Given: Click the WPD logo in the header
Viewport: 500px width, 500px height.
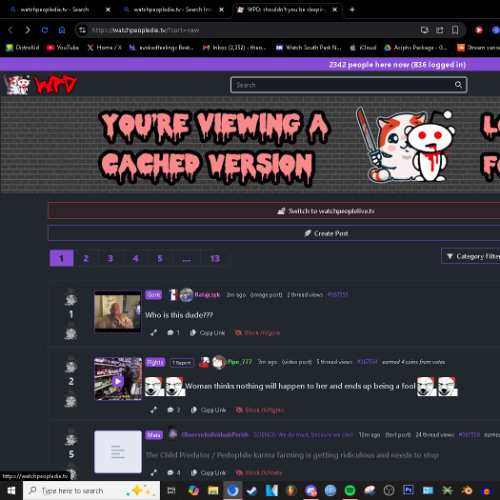Looking at the screenshot, I should (40, 85).
